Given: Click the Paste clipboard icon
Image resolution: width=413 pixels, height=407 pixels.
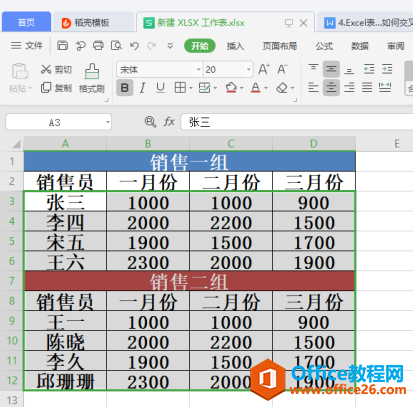Looking at the screenshot, I should 20,71.
